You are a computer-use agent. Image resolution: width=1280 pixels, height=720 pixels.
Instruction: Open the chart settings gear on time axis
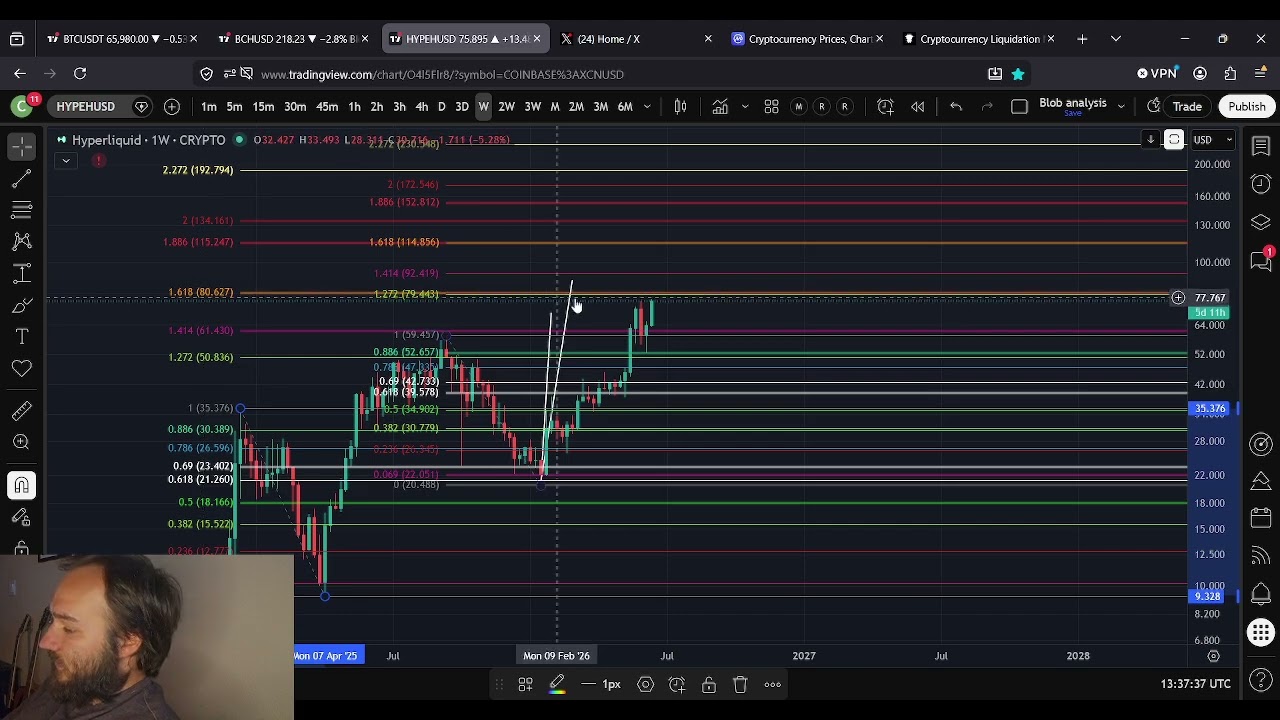(x=1213, y=656)
